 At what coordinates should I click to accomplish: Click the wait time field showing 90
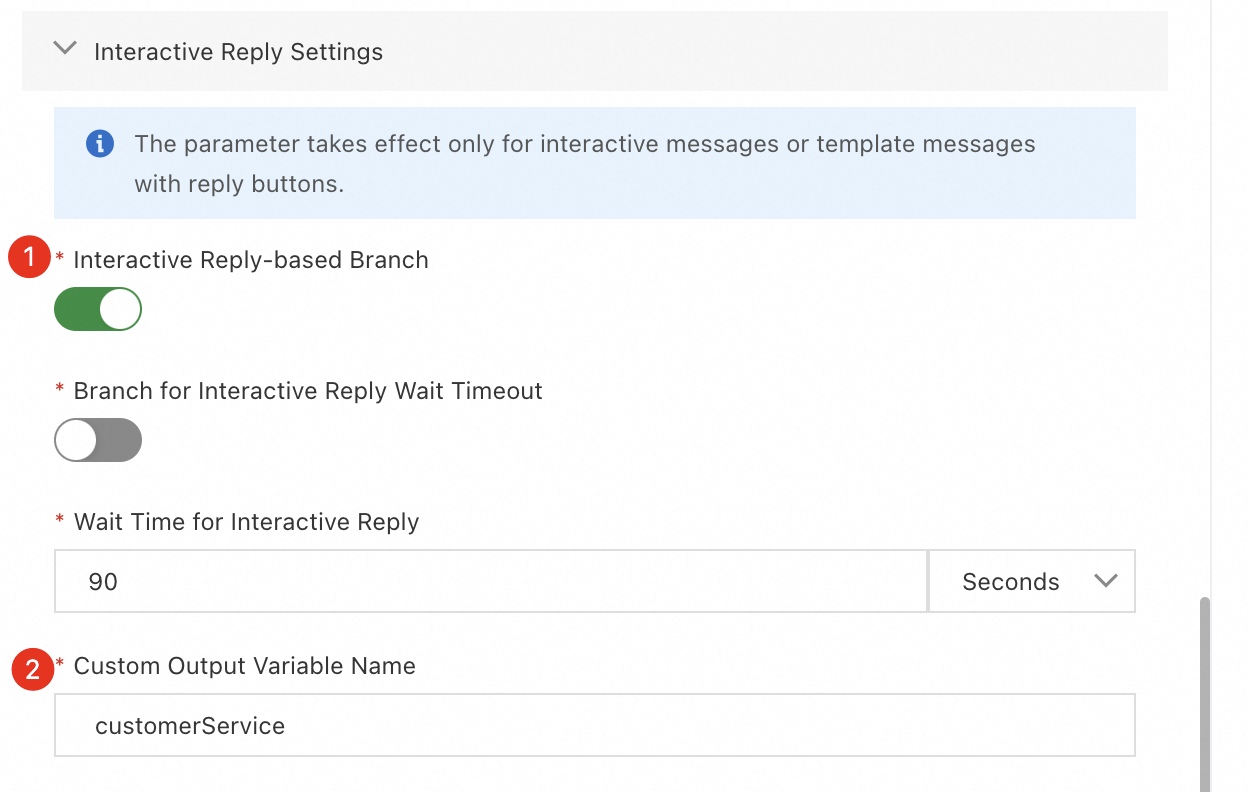tap(490, 581)
